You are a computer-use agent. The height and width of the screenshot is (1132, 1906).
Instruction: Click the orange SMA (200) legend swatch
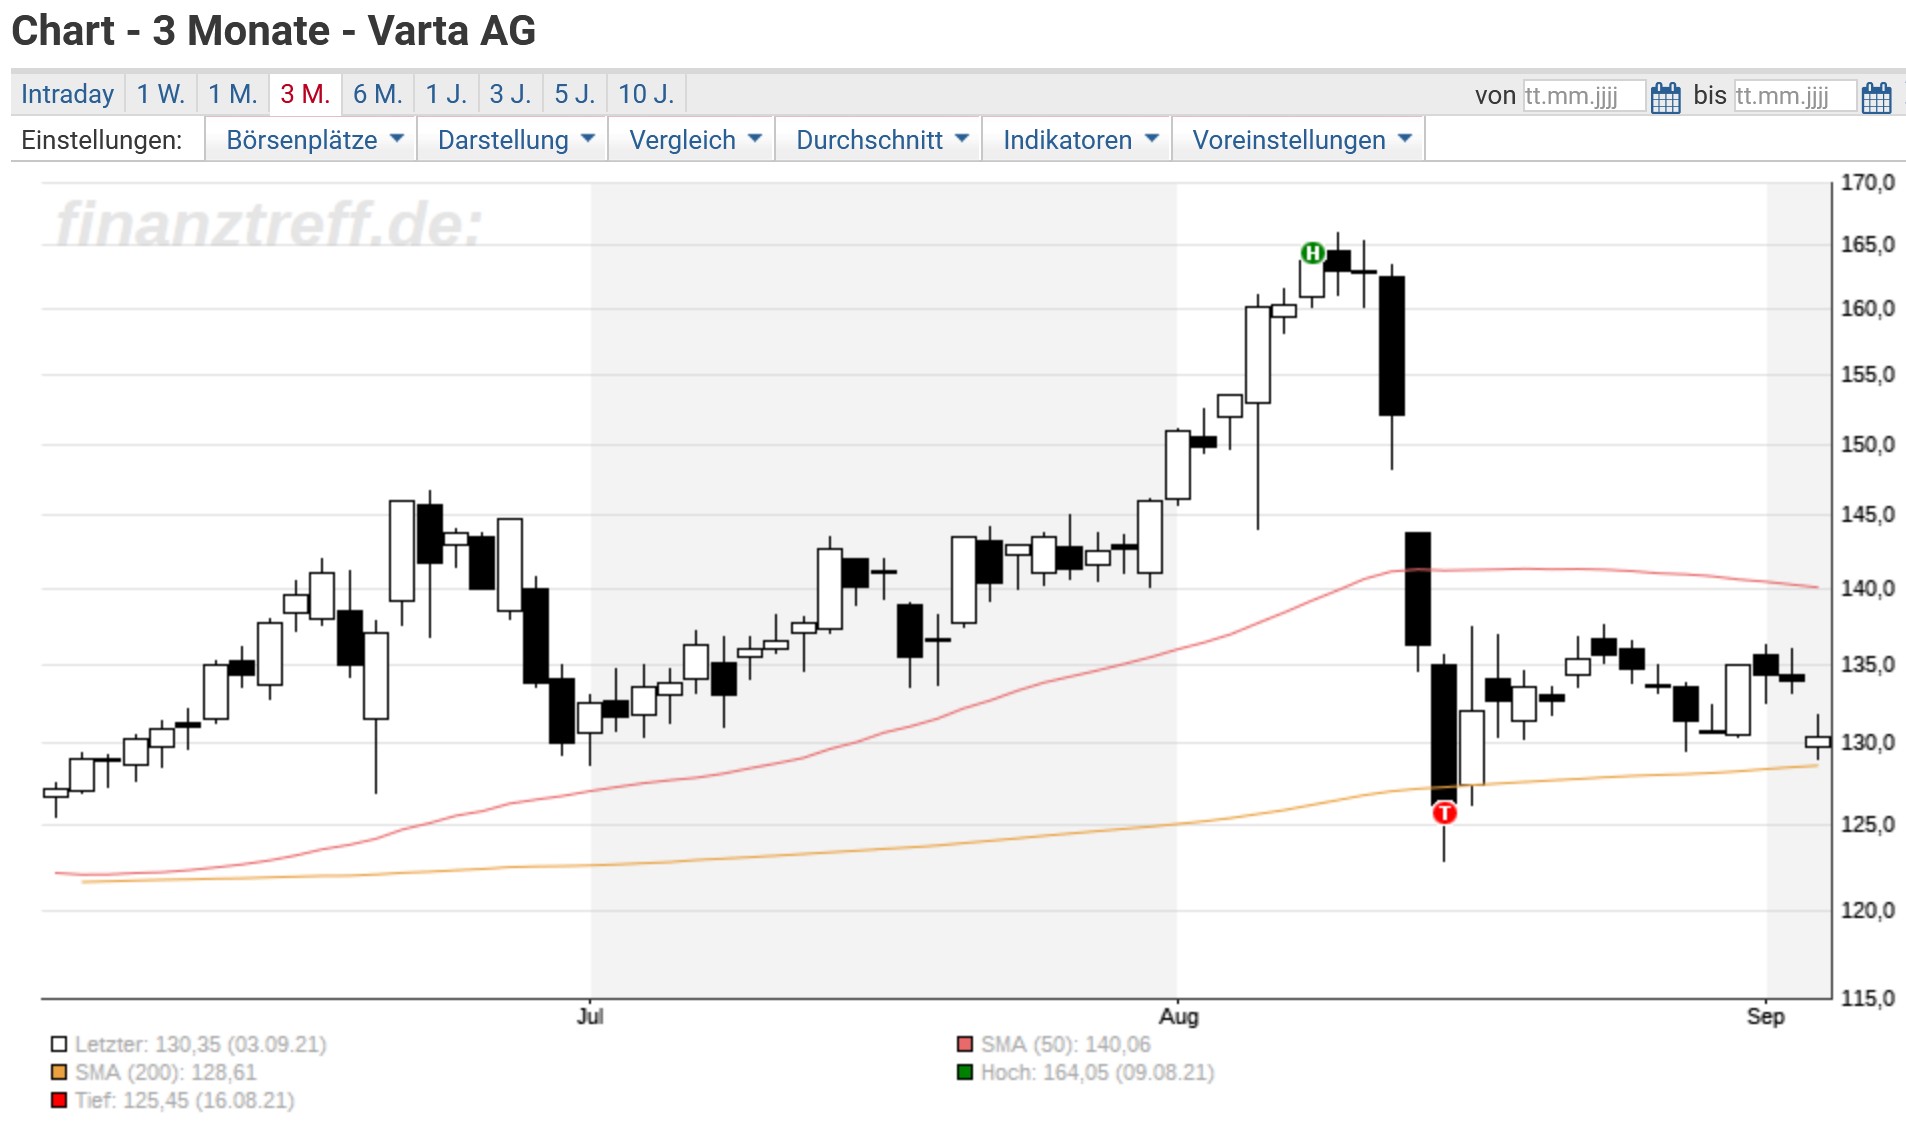tap(59, 1072)
